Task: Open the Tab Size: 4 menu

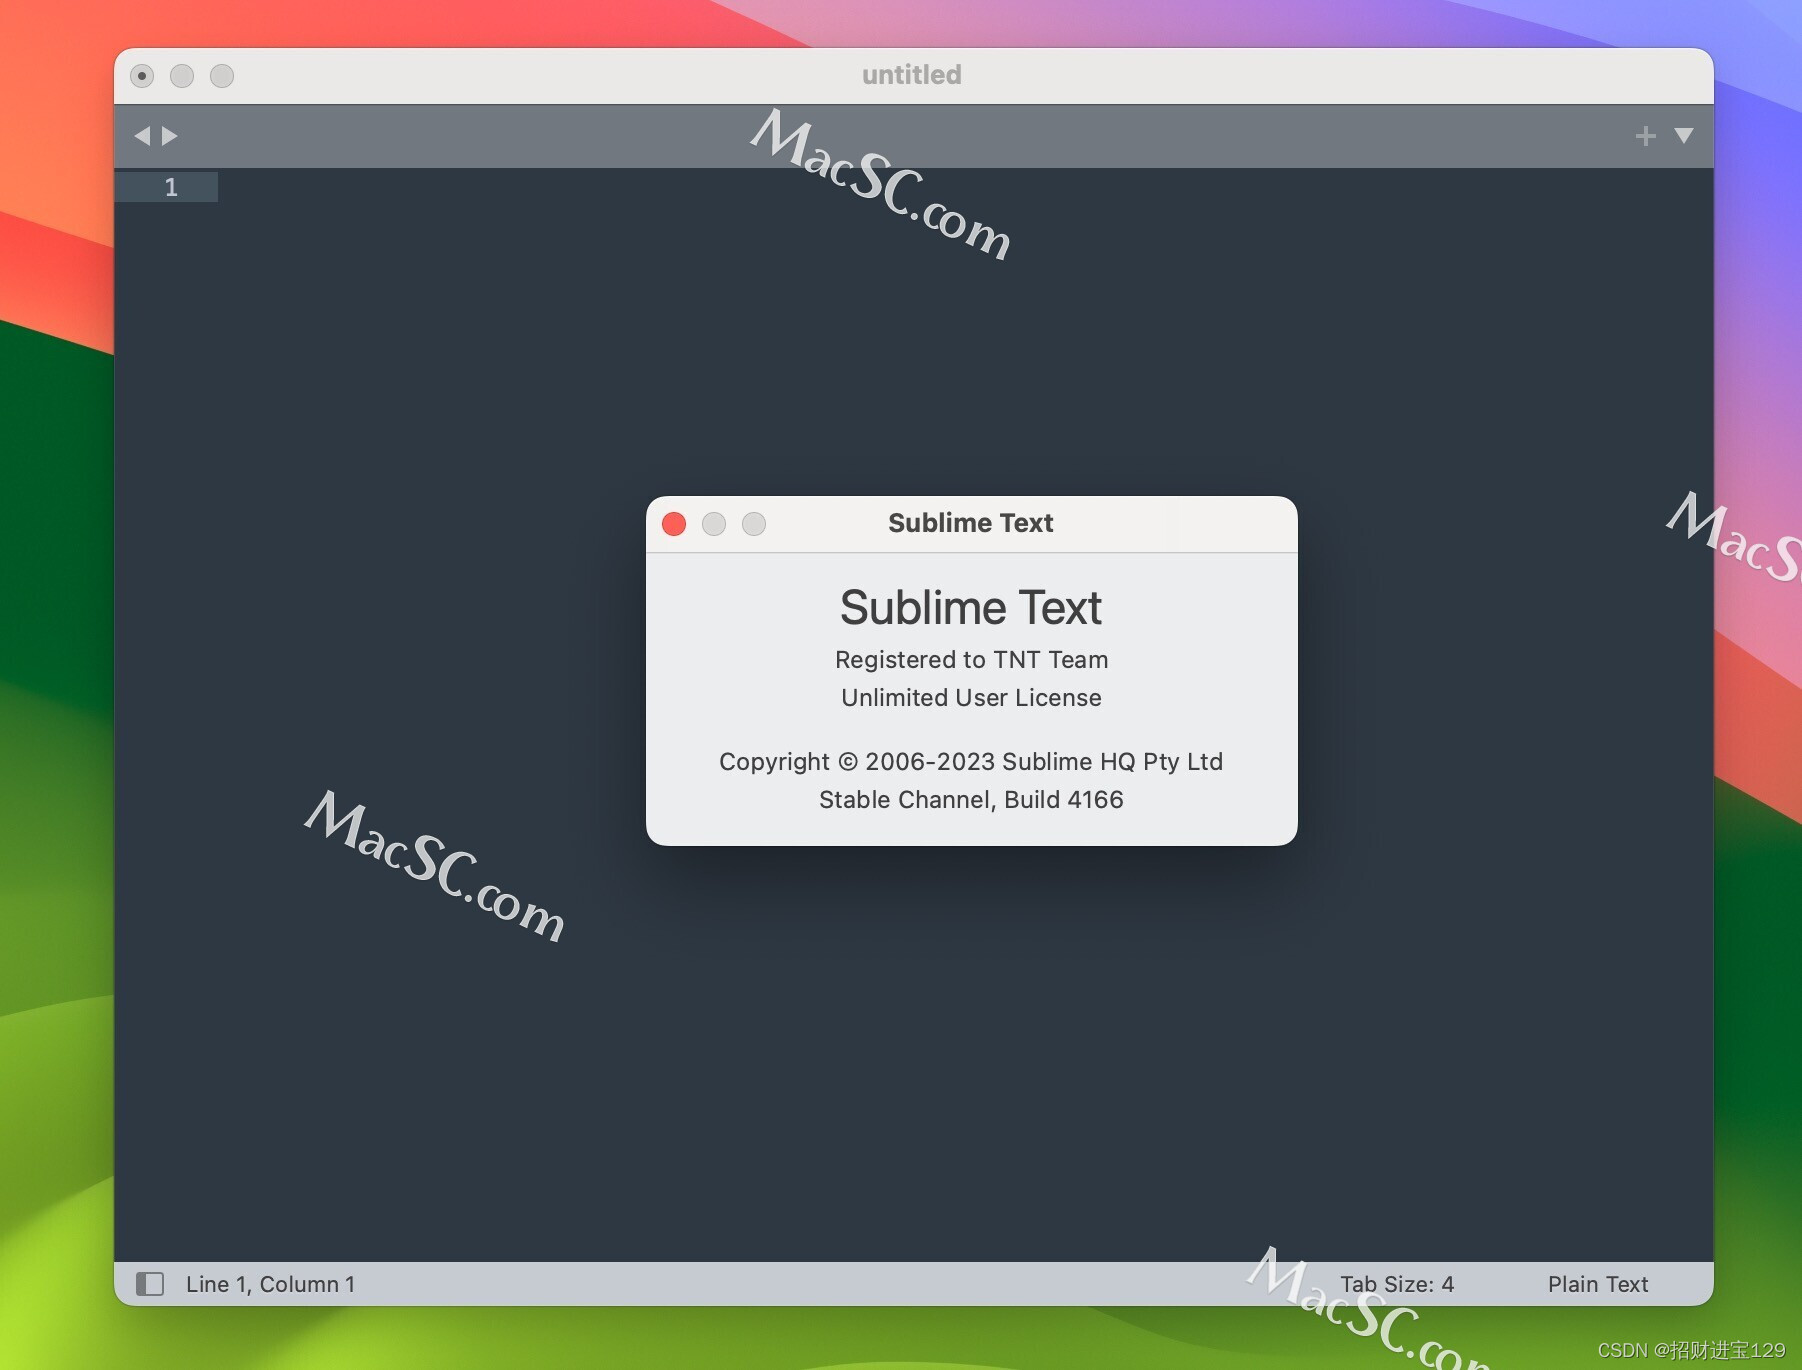Action: pyautogui.click(x=1397, y=1284)
